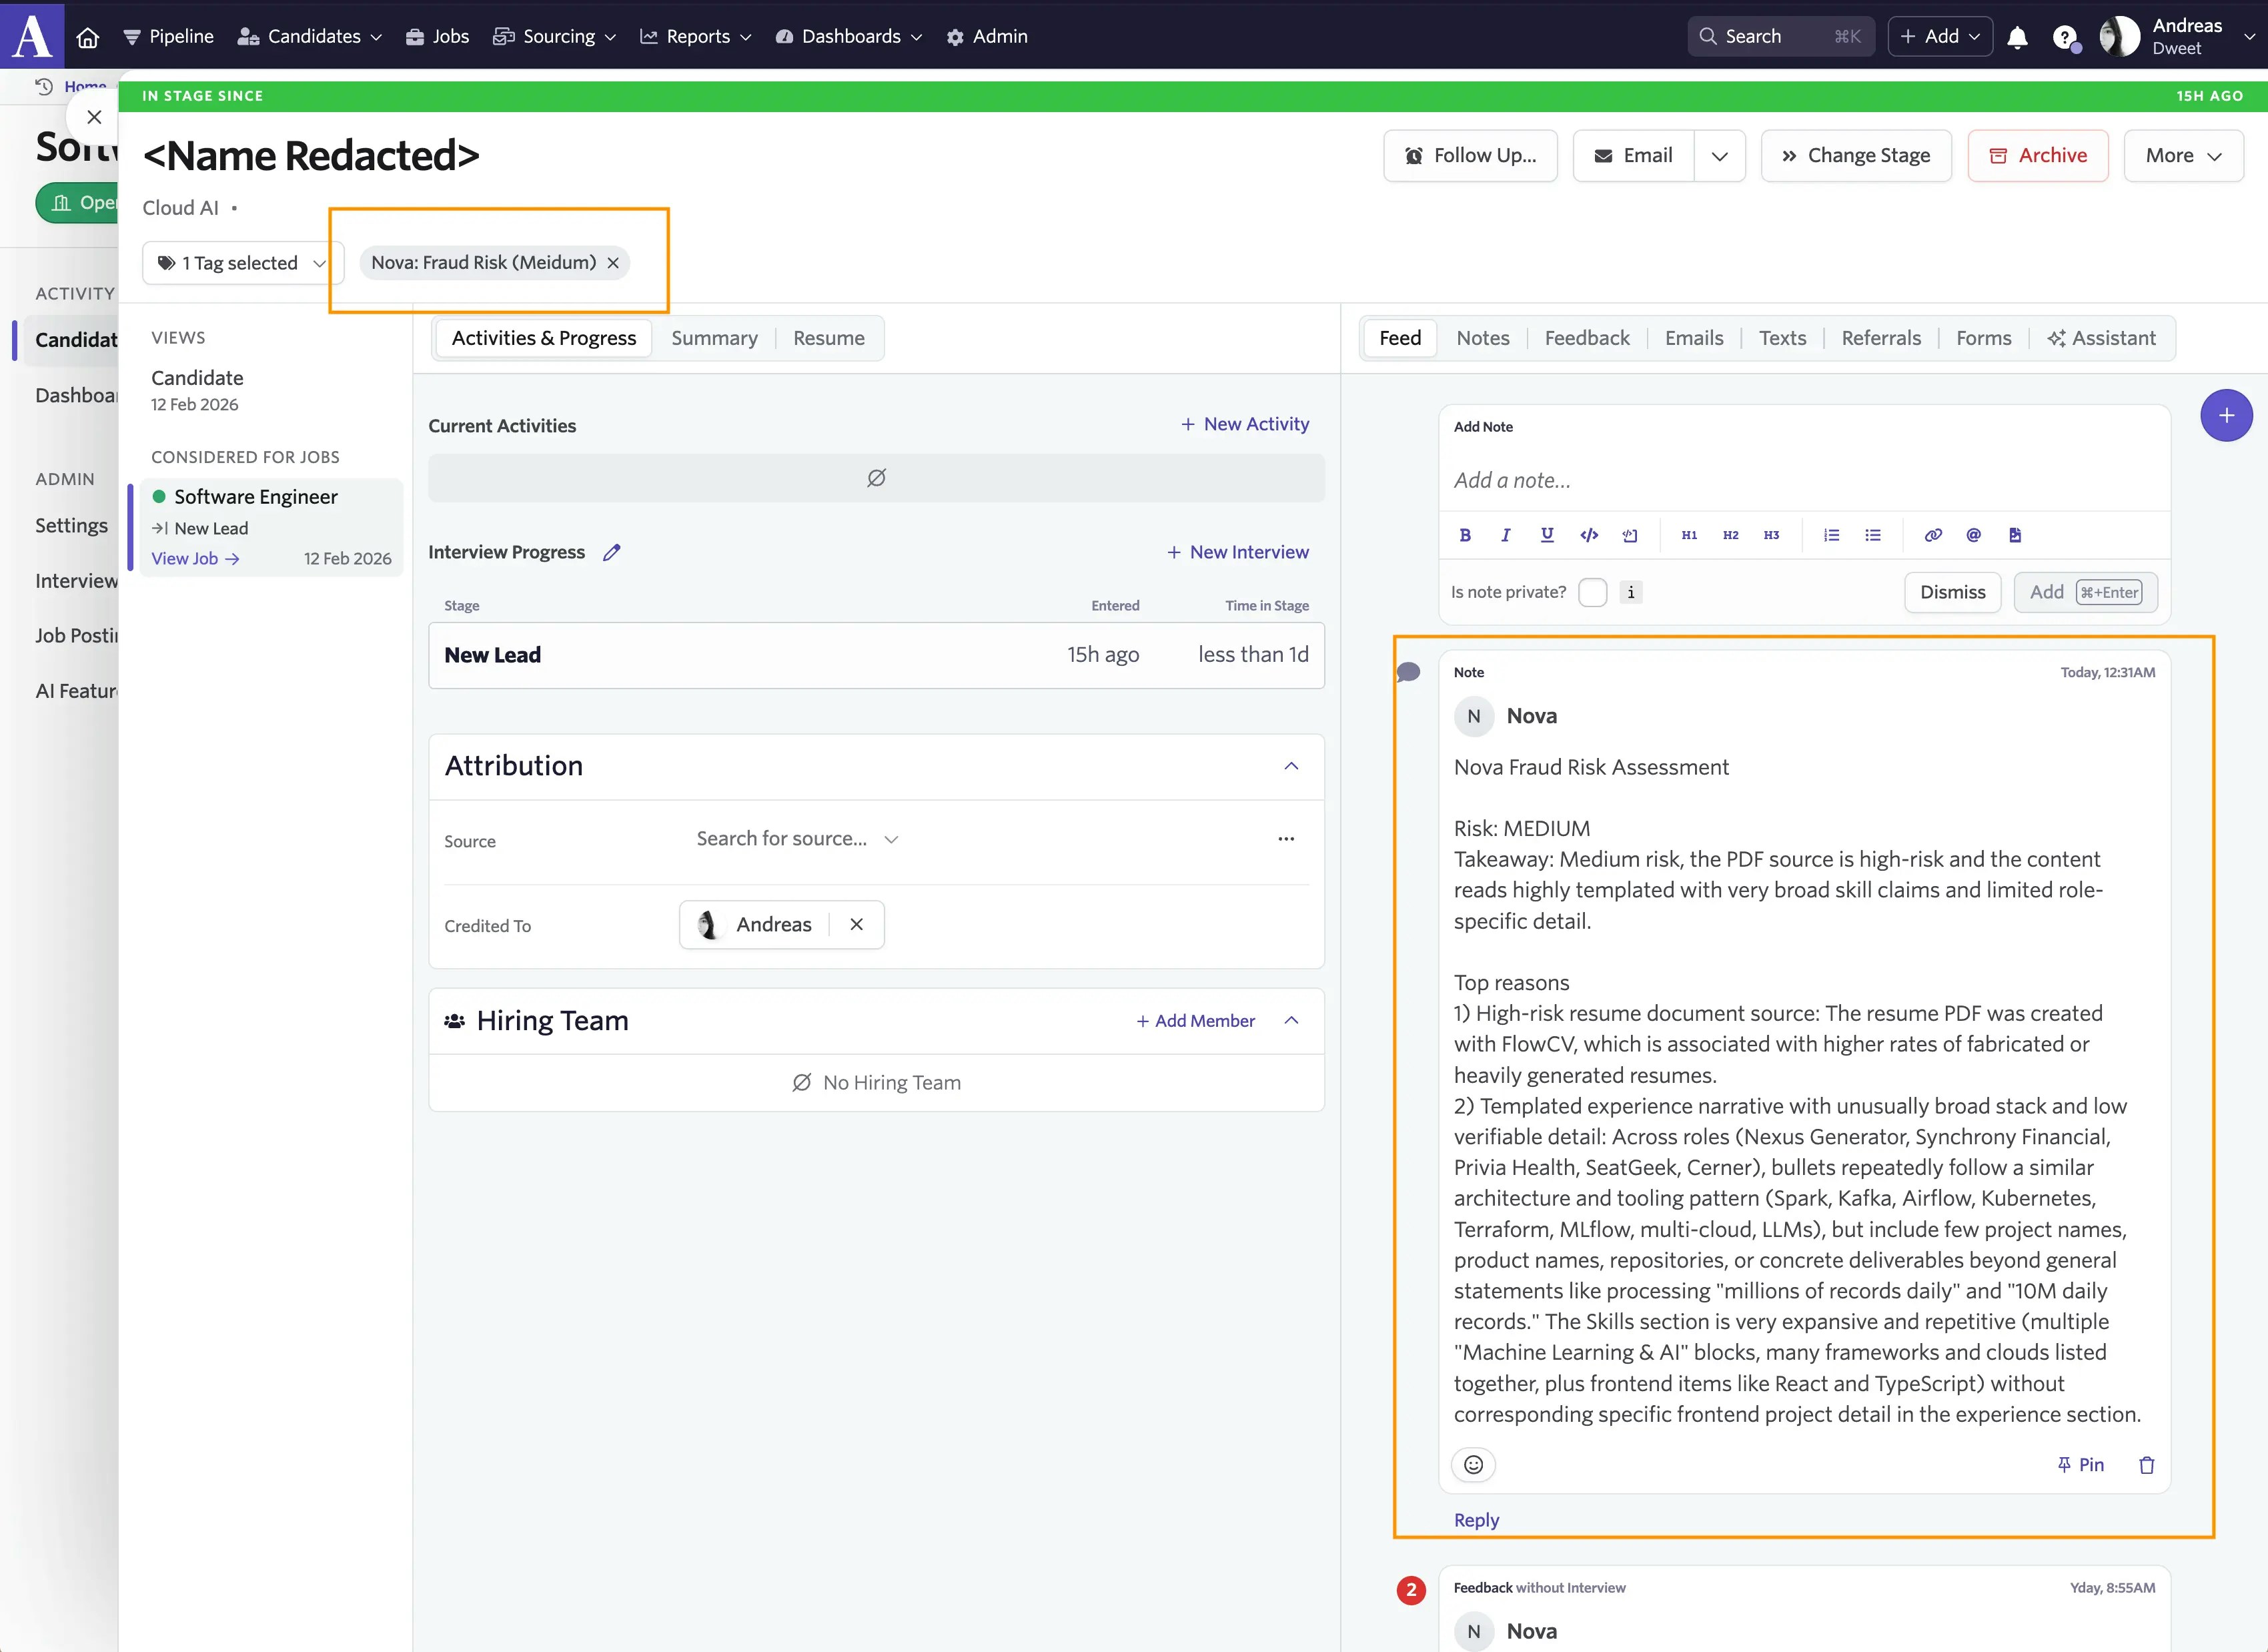The image size is (2268, 1652).
Task: Click the italic formatting icon
Action: [1505, 535]
